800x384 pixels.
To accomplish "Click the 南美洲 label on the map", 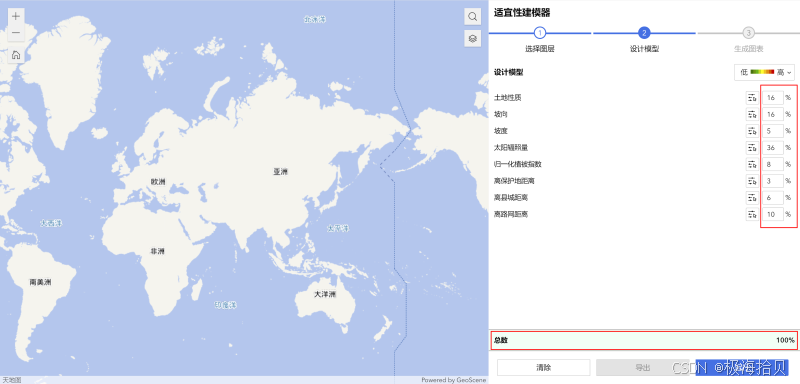I will pyautogui.click(x=40, y=282).
